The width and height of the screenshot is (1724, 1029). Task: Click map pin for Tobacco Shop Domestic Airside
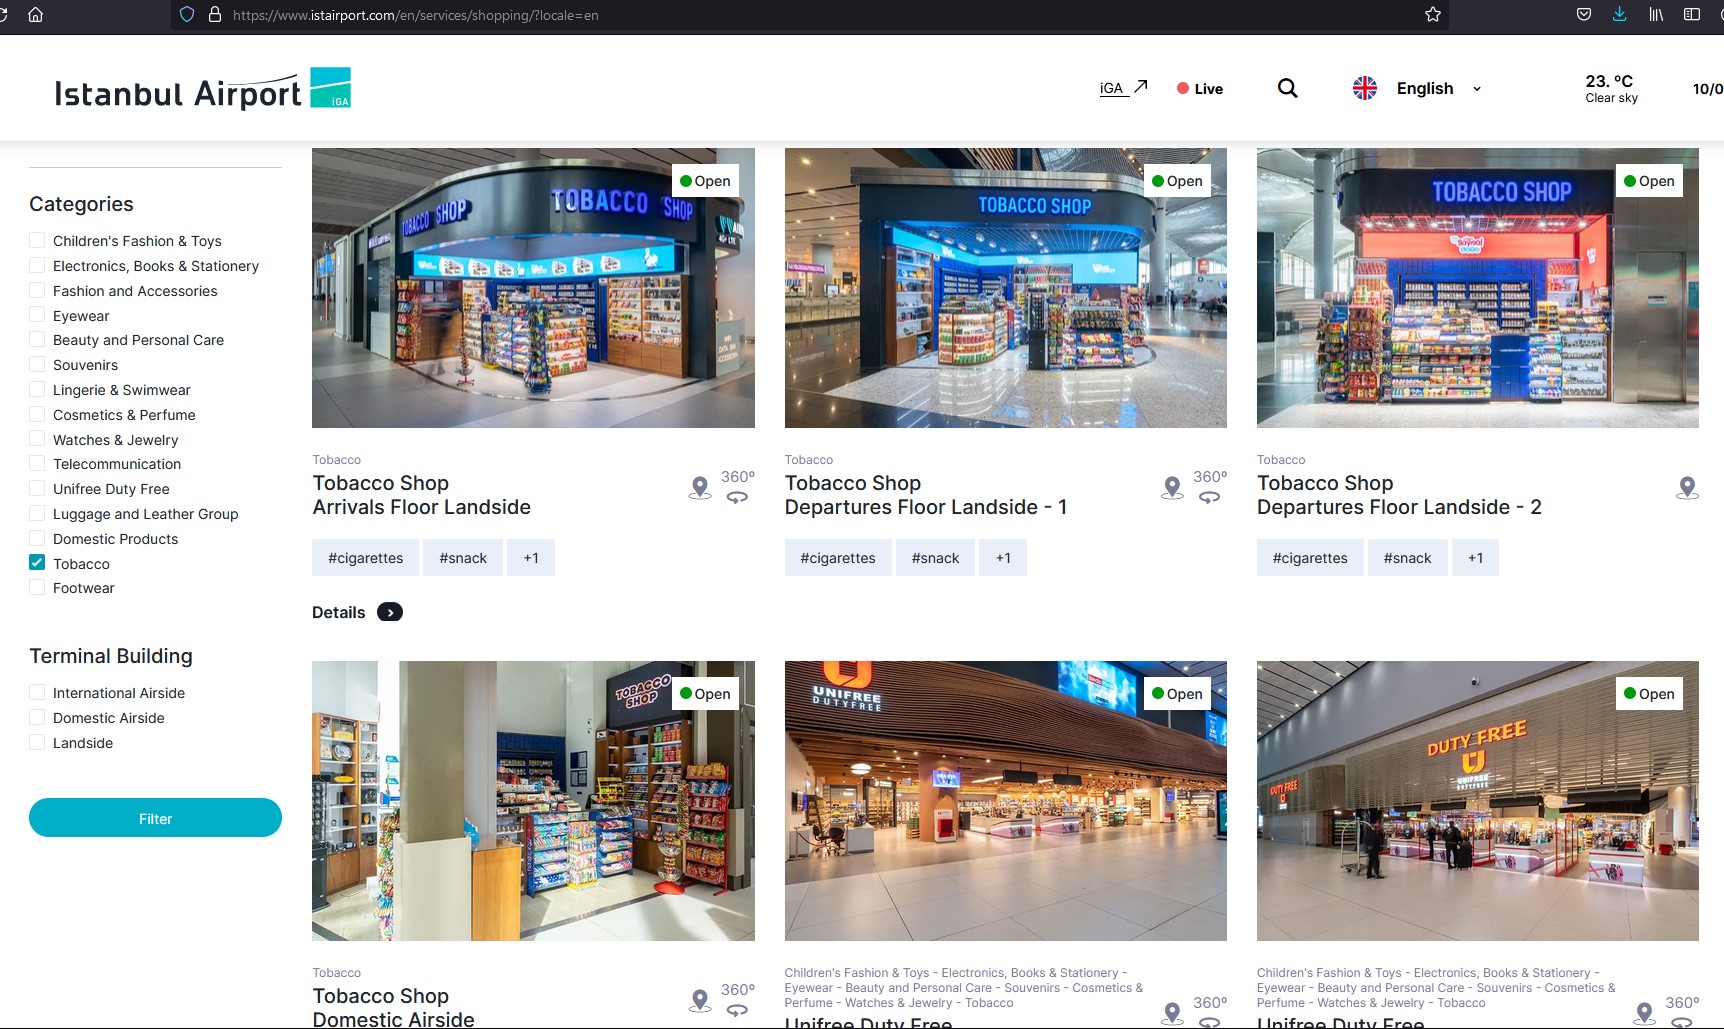pyautogui.click(x=700, y=1001)
